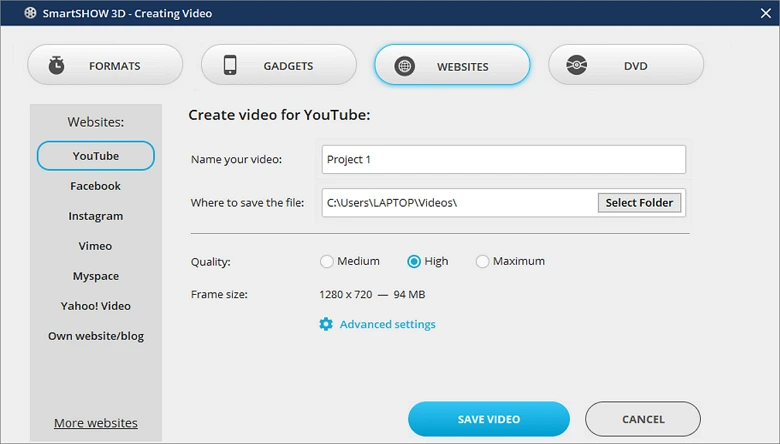Choose High quality radio button
The width and height of the screenshot is (780, 444).
414,262
